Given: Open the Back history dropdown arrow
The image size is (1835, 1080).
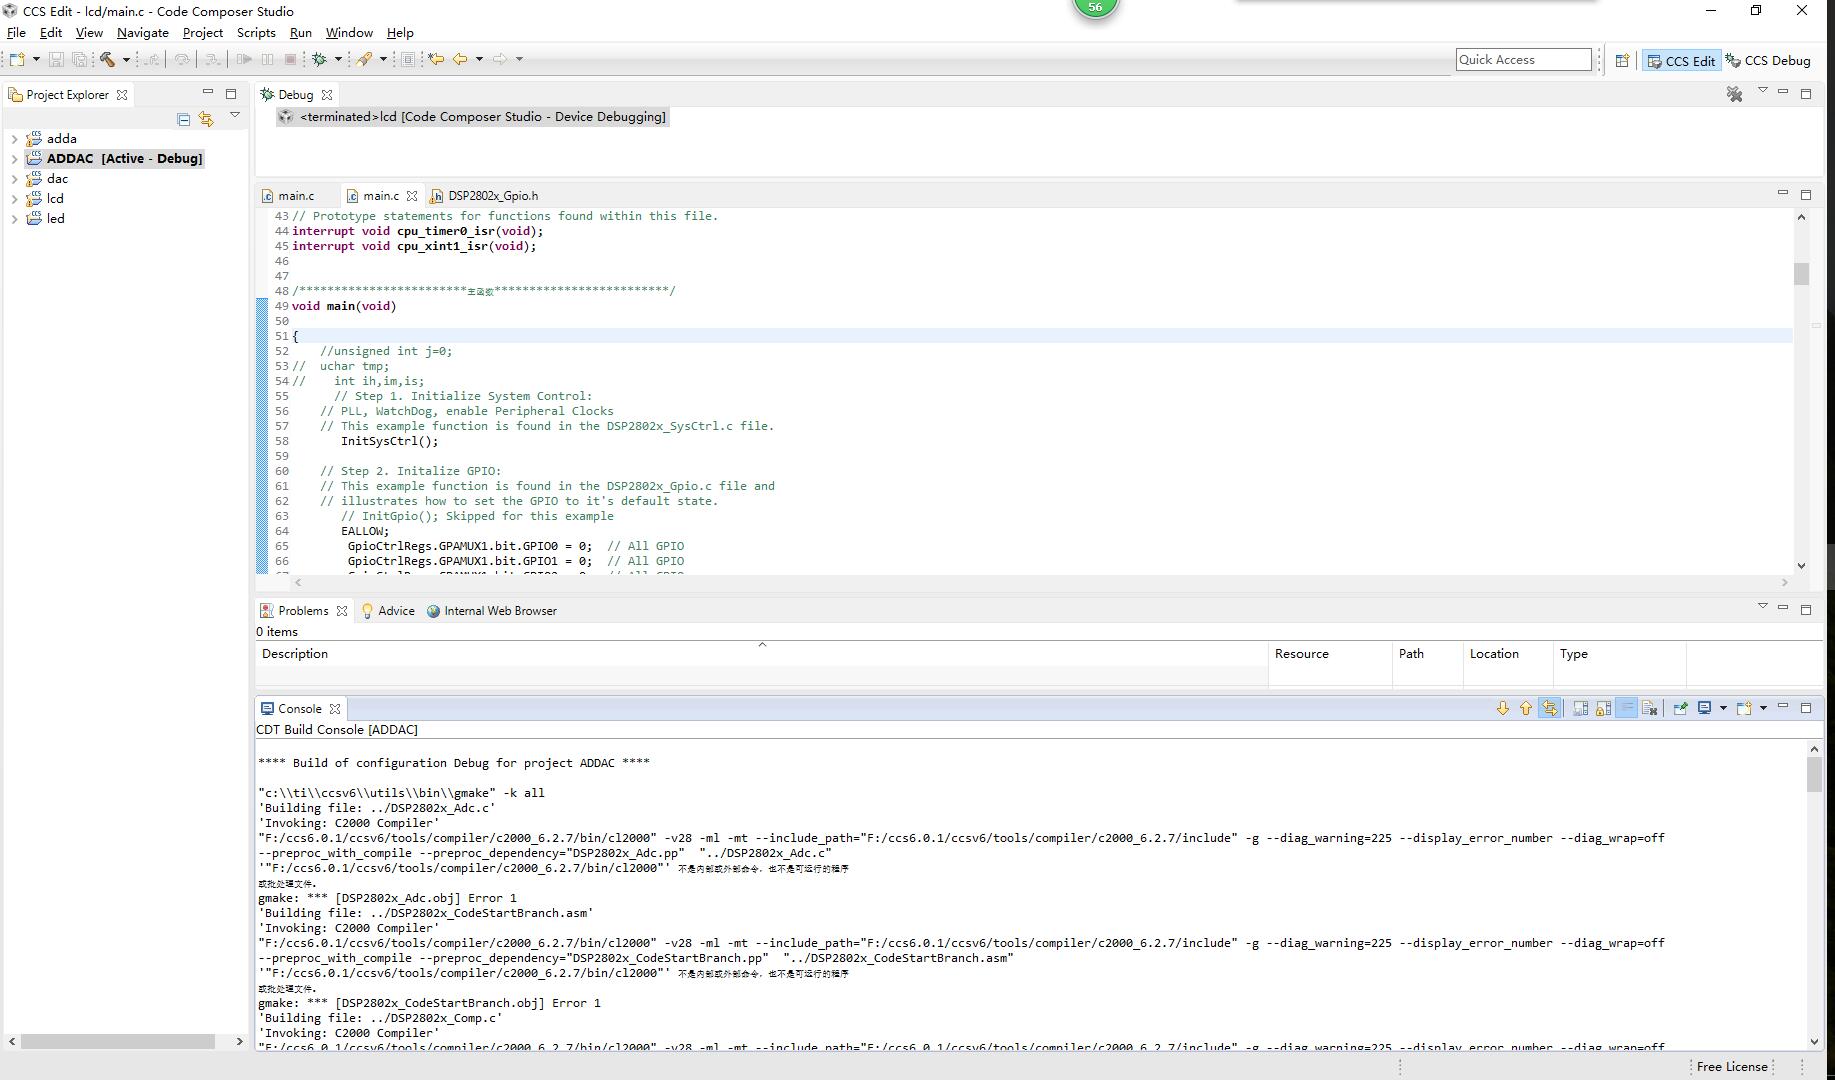Looking at the screenshot, I should click(479, 59).
